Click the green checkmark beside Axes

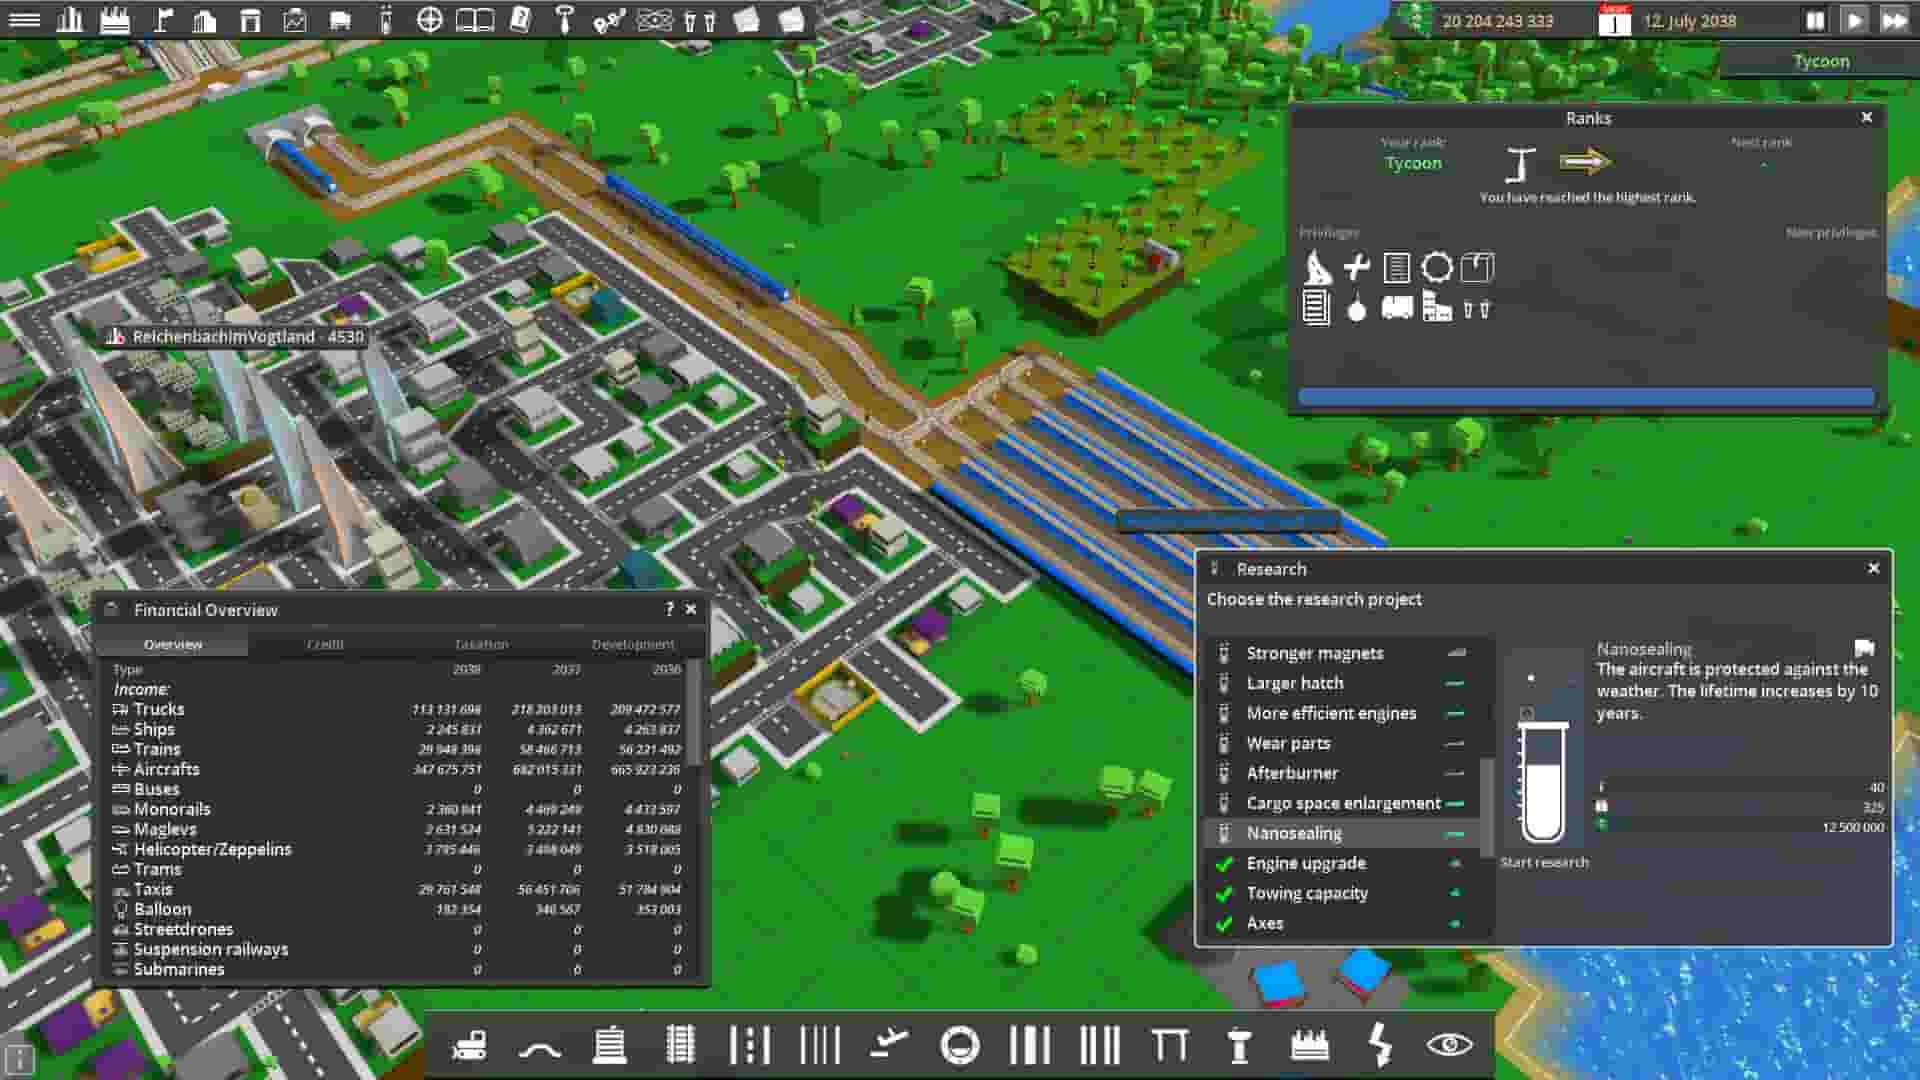click(1226, 923)
